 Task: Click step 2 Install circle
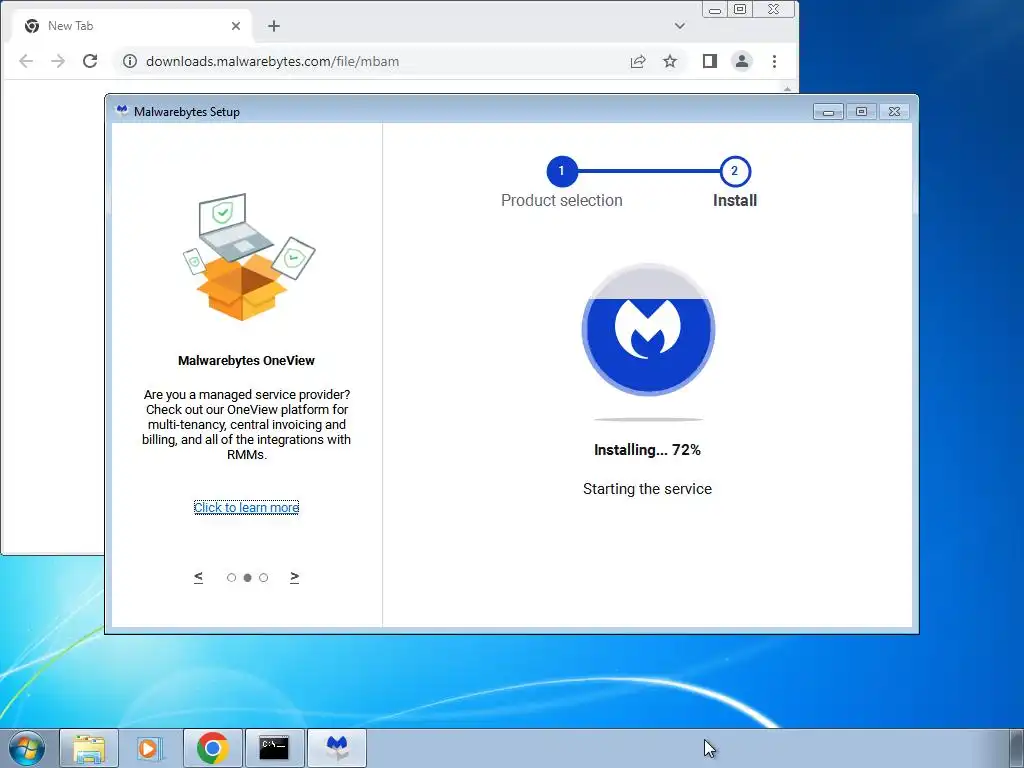pyautogui.click(x=735, y=171)
